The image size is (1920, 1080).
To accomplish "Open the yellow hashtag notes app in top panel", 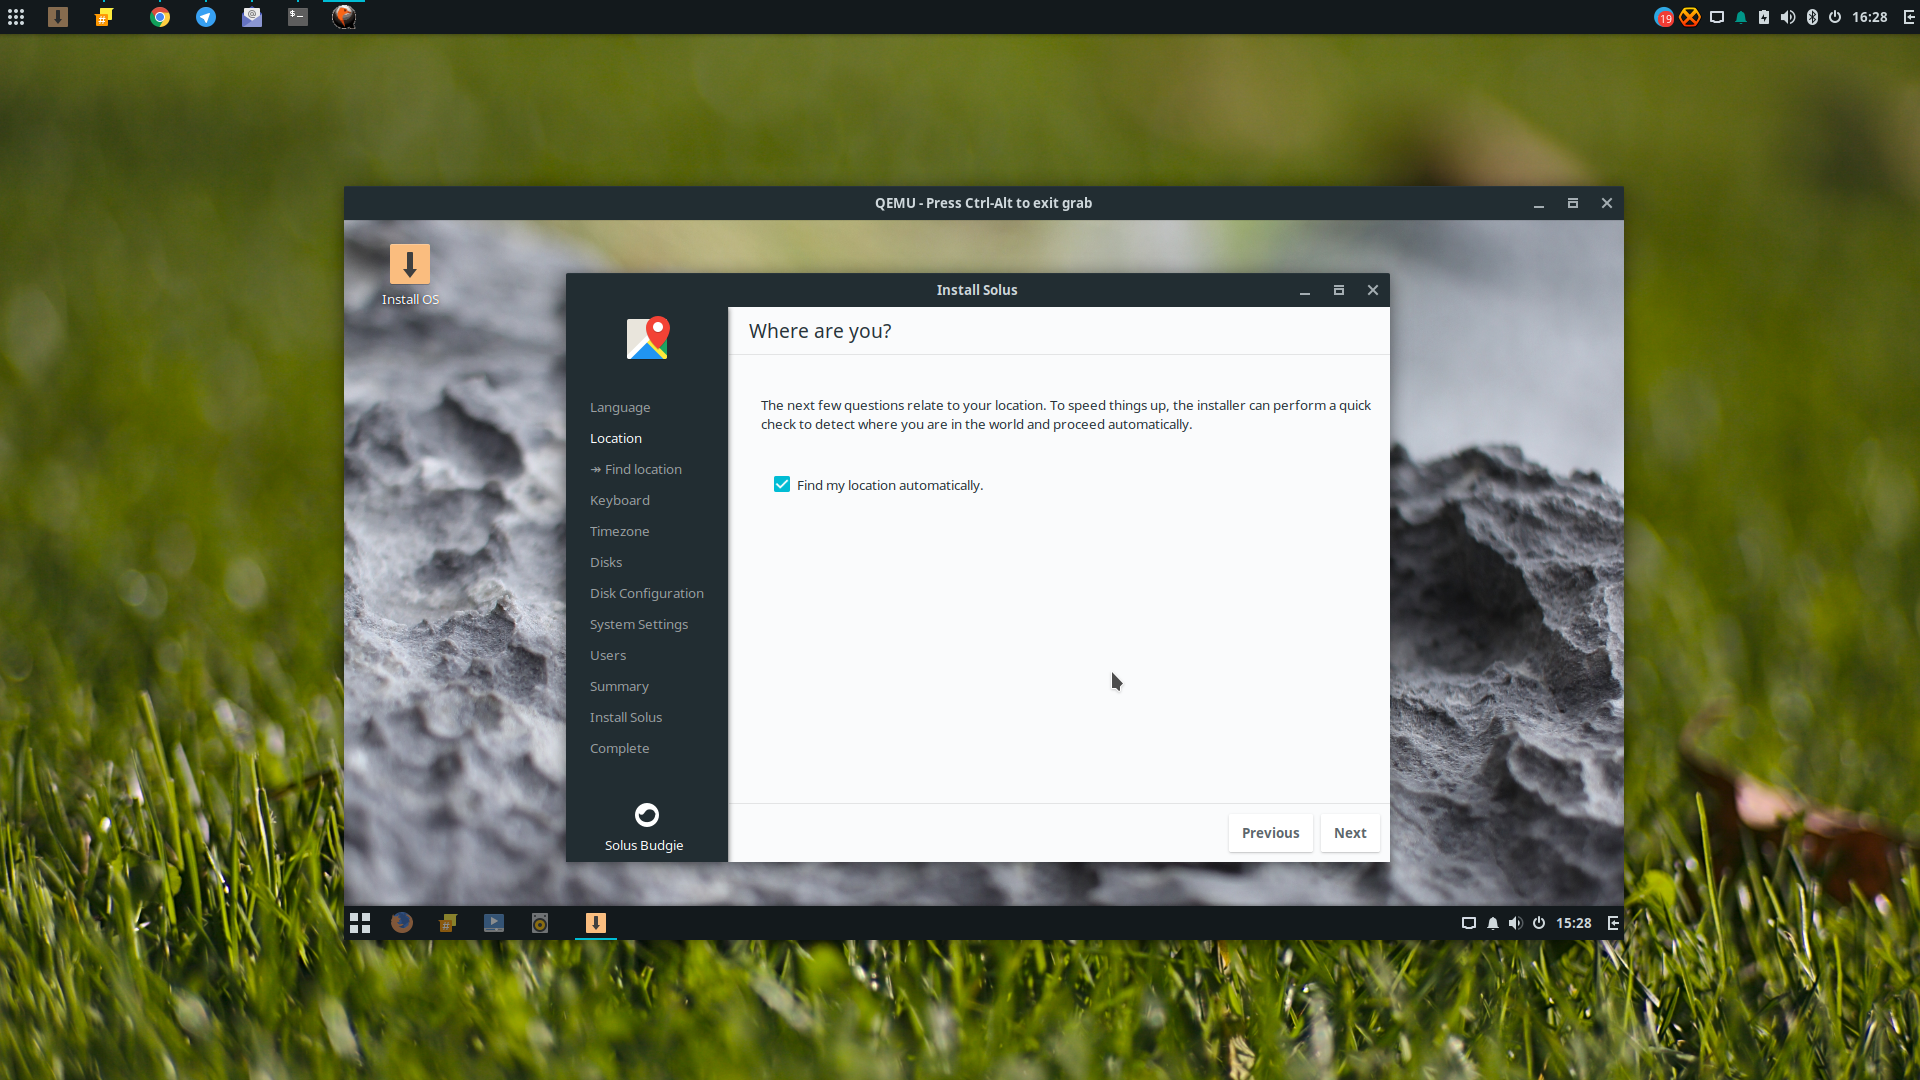I will point(104,17).
